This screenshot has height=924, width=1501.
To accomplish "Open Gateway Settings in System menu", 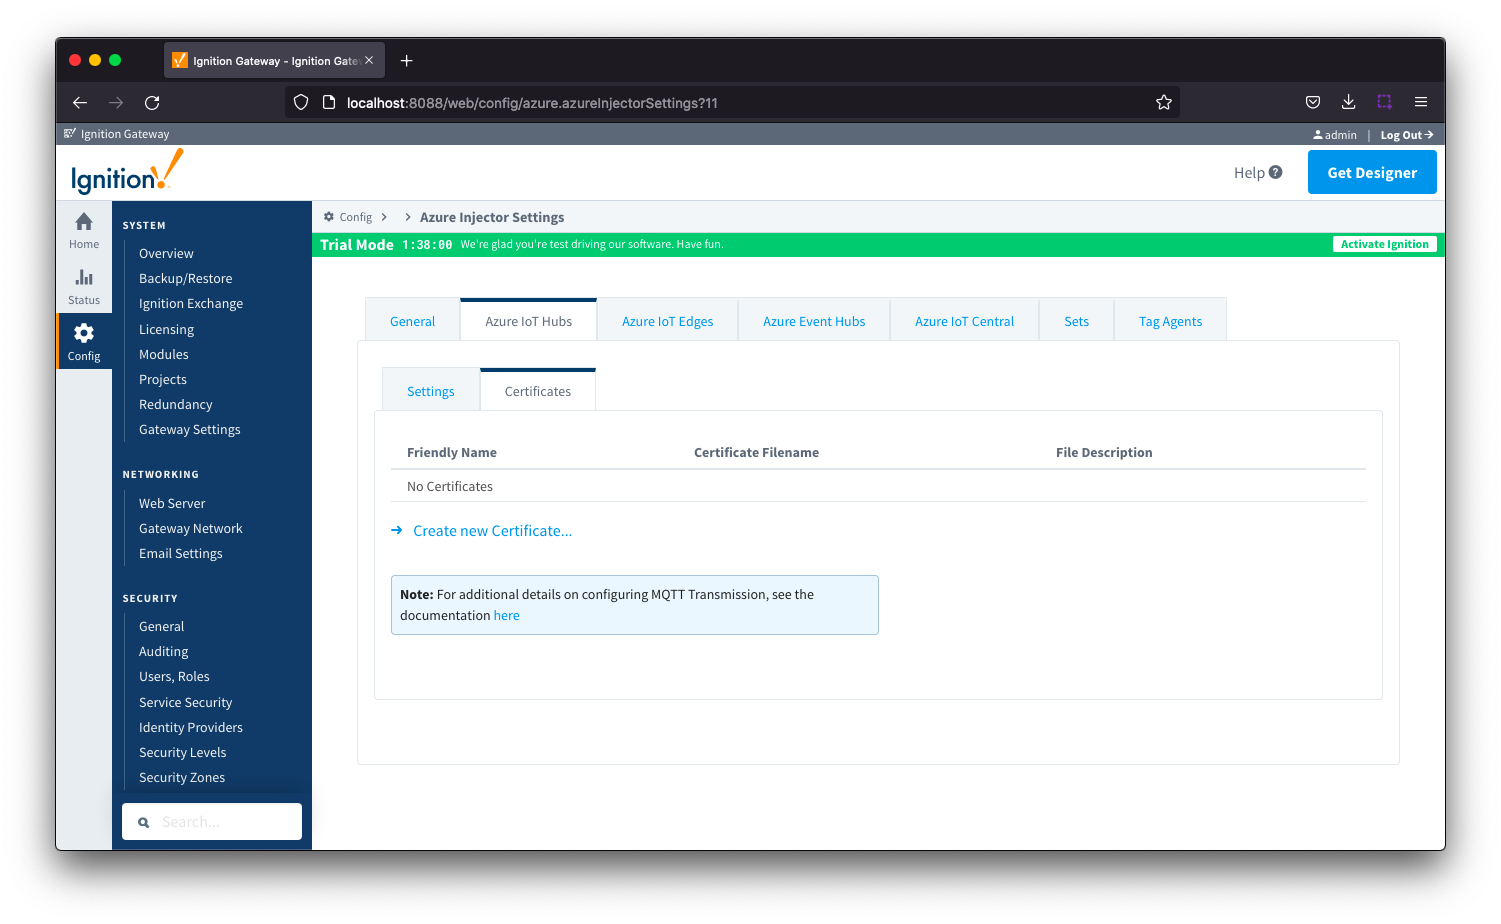I will click(x=189, y=430).
